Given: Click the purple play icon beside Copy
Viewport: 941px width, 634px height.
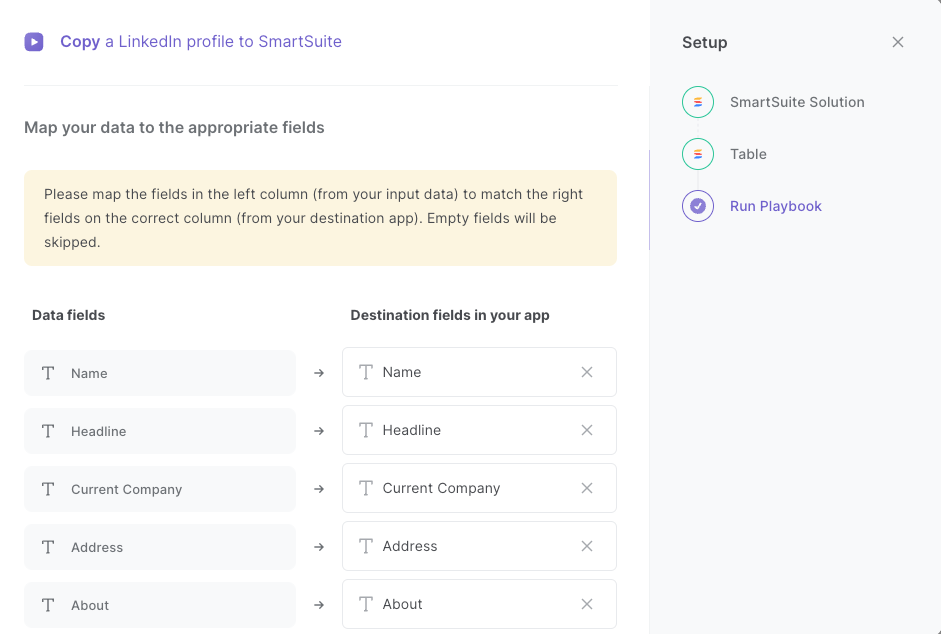Looking at the screenshot, I should tap(34, 41).
